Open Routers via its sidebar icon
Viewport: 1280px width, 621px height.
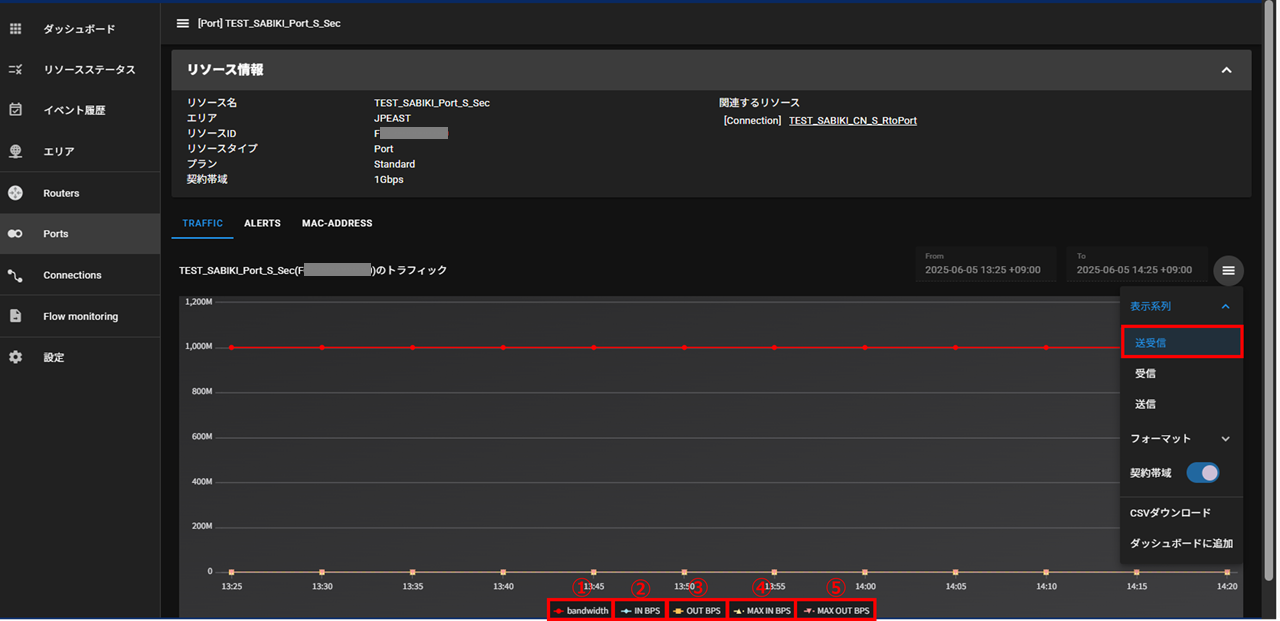pos(15,193)
